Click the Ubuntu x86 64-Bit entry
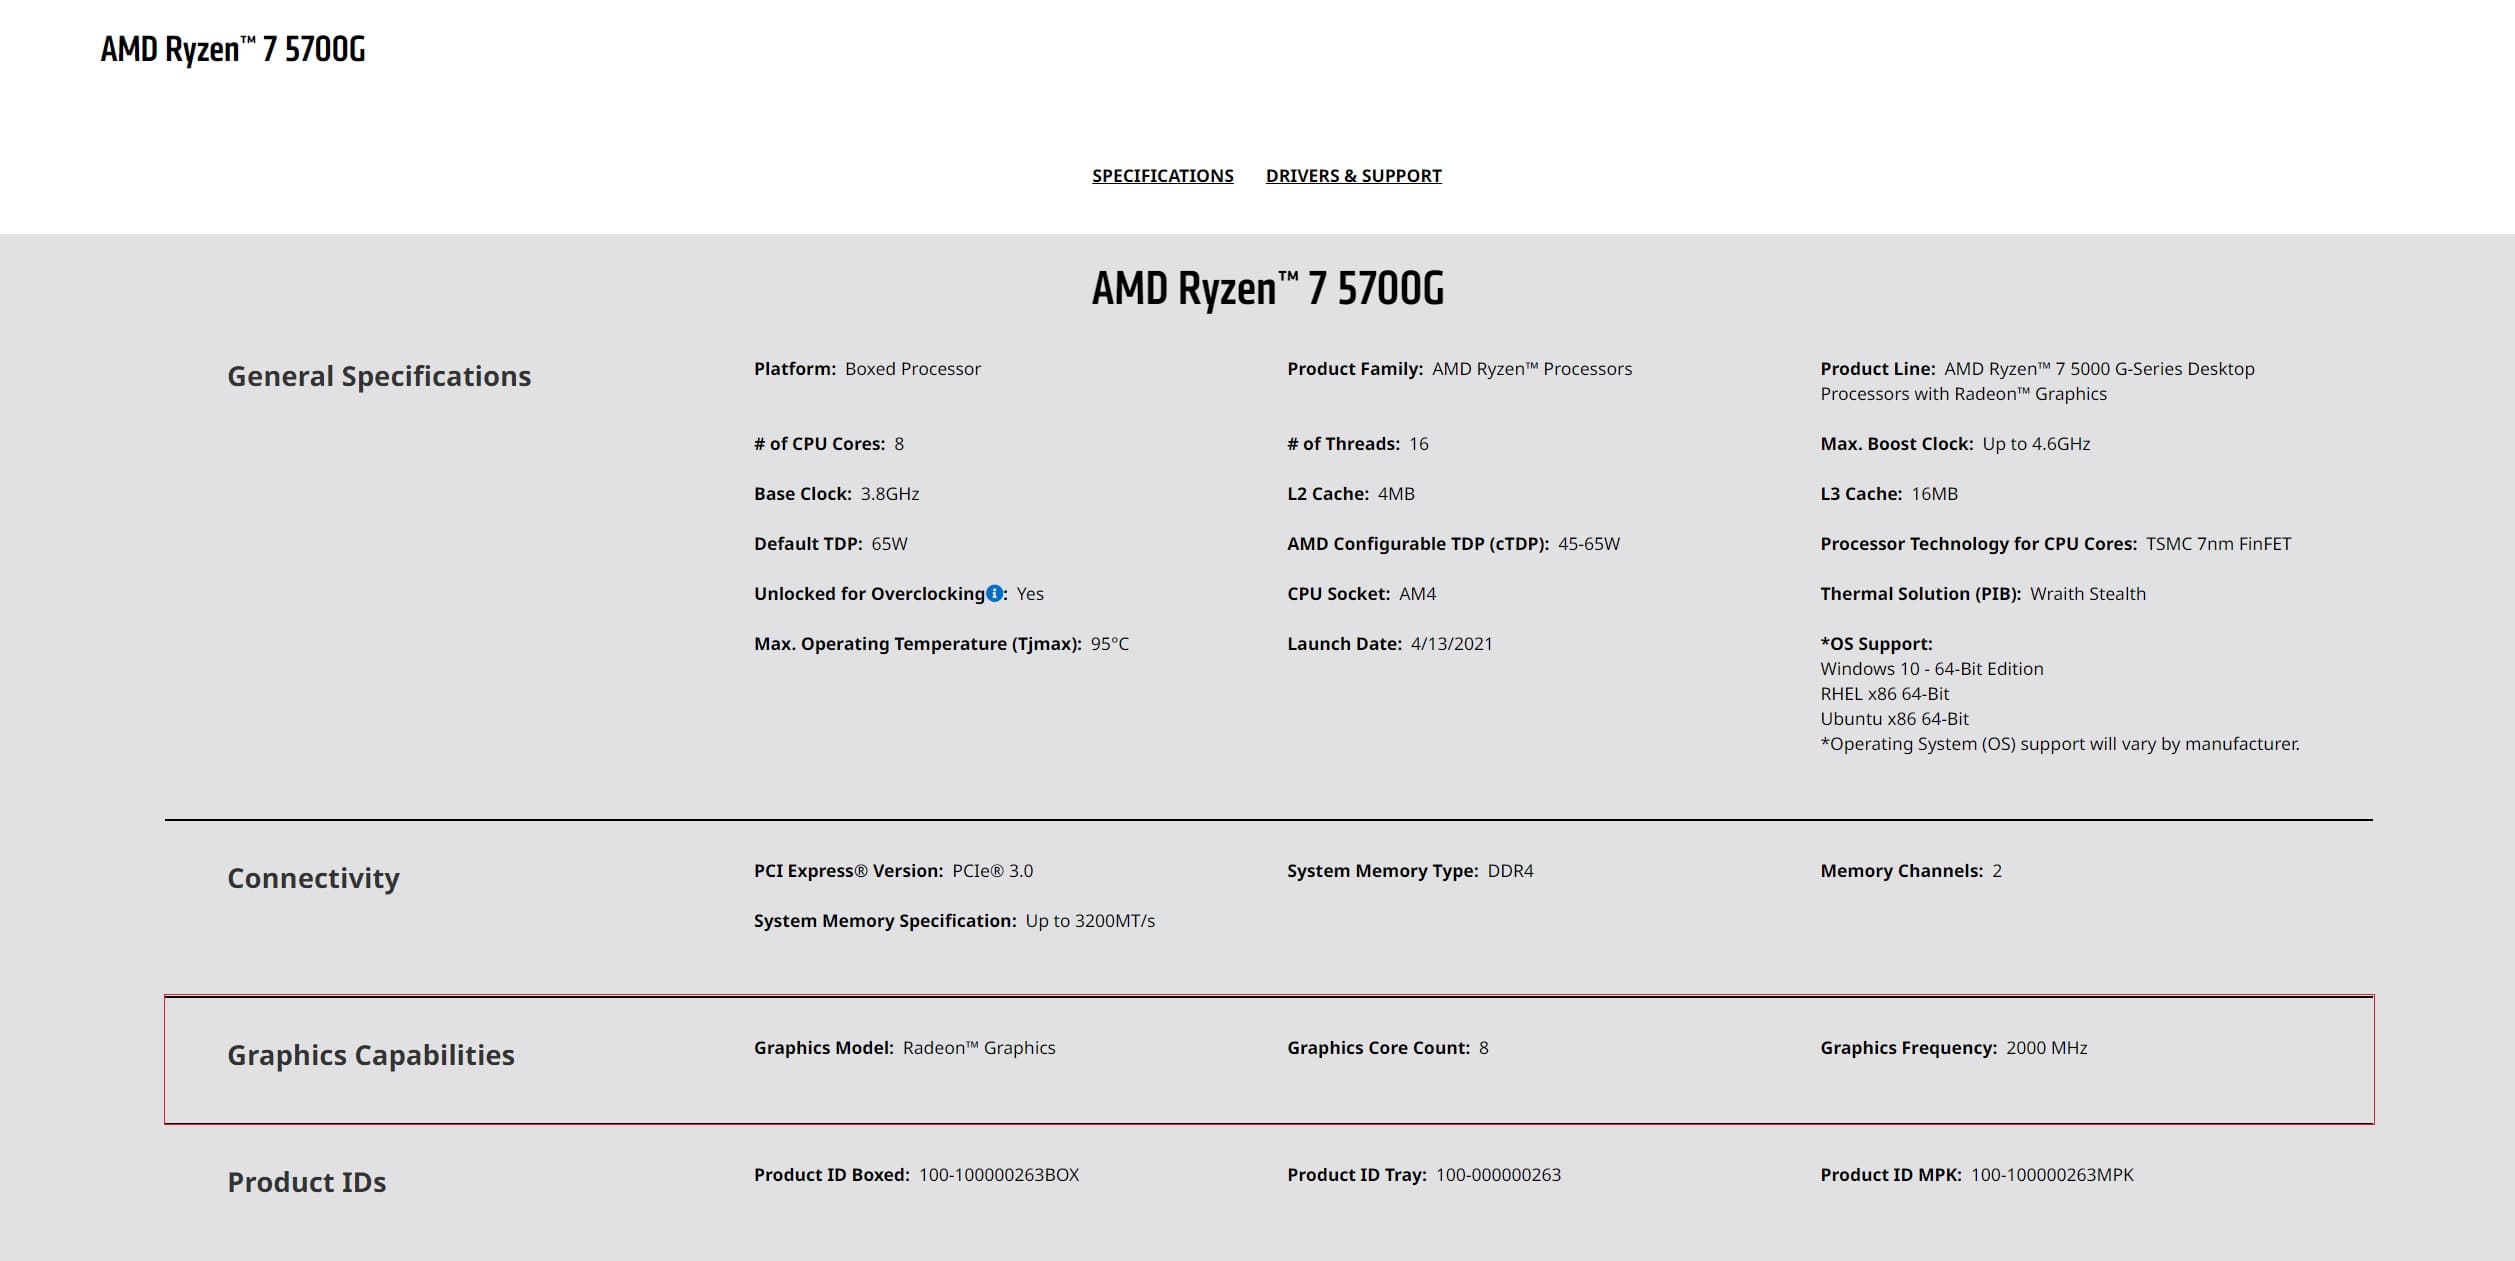The height and width of the screenshot is (1261, 2515). click(x=1894, y=719)
